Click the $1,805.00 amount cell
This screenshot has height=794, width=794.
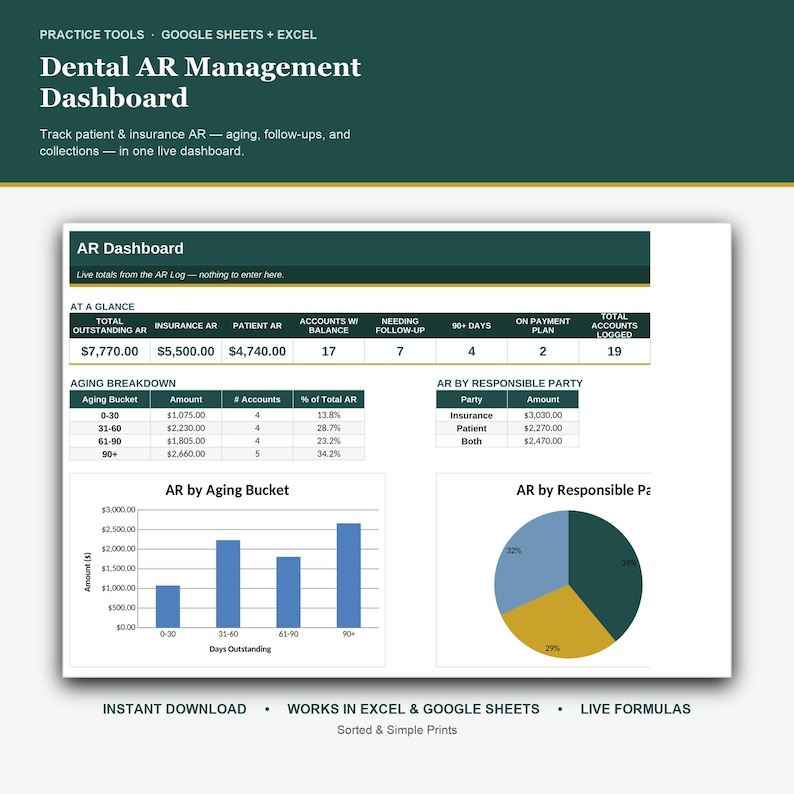coord(186,441)
